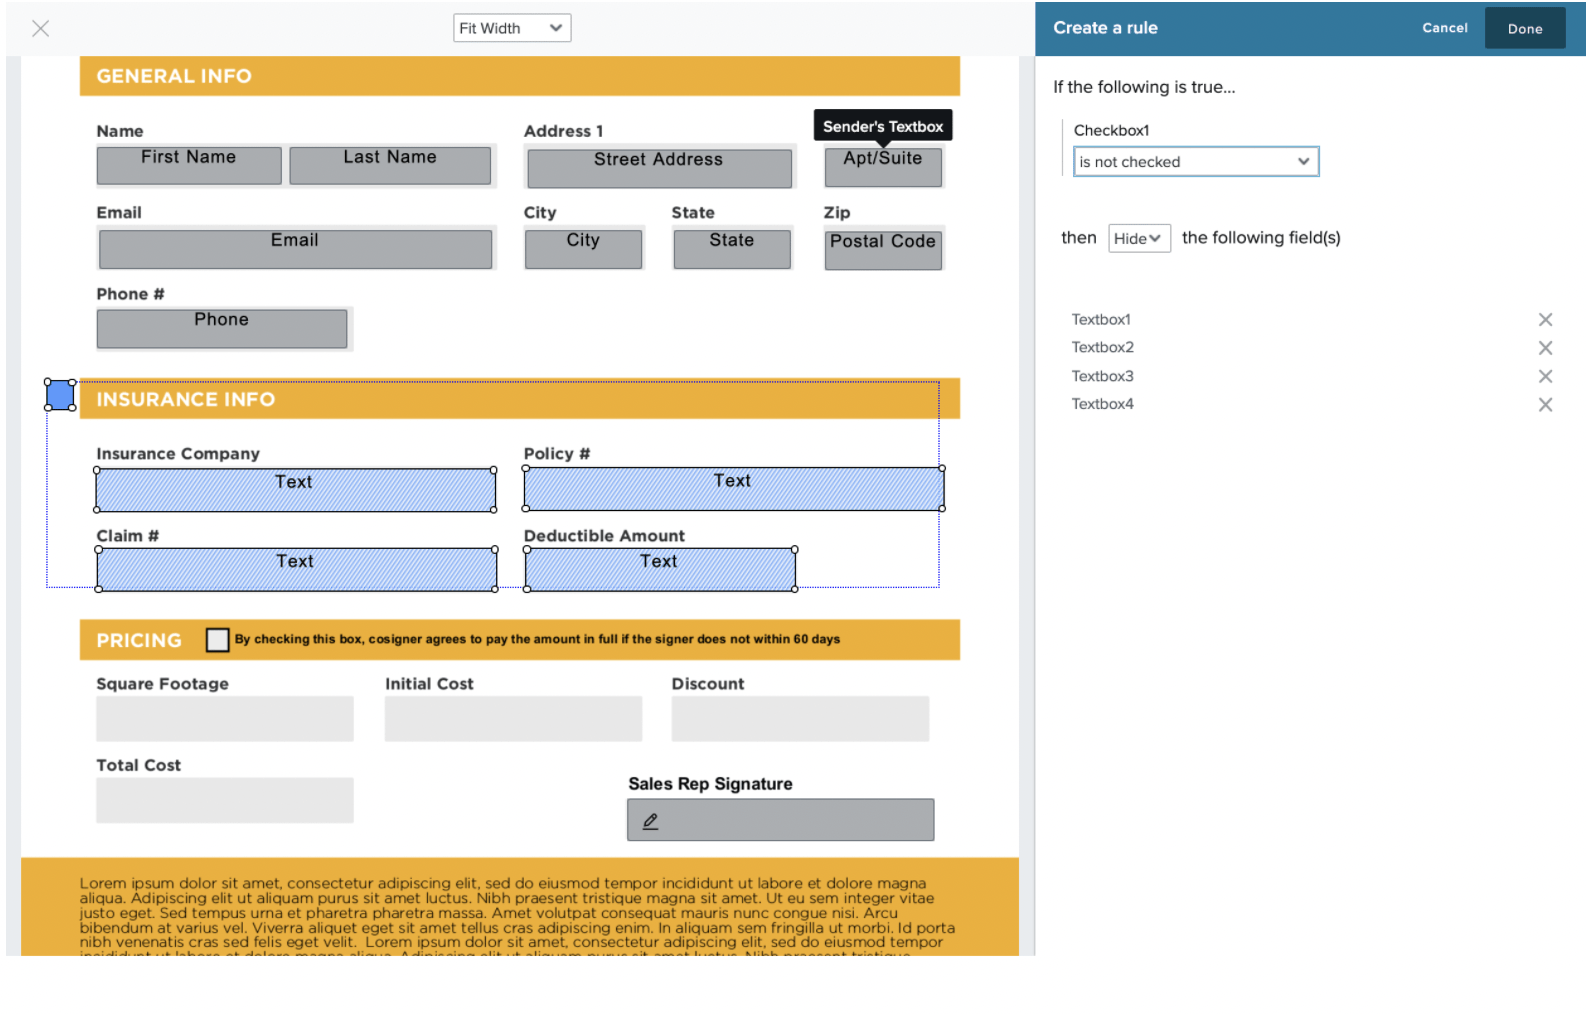The image size is (1586, 1014).
Task: Select the Insurance Company text field
Action: (x=295, y=490)
